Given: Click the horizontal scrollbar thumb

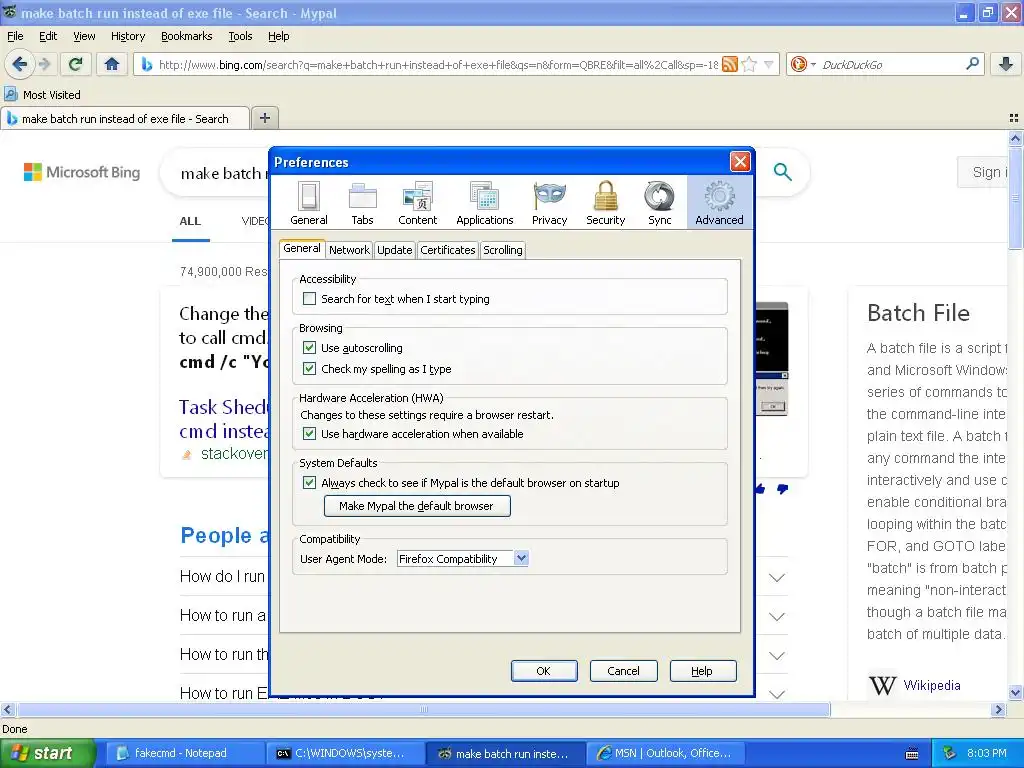Looking at the screenshot, I should pos(423,709).
